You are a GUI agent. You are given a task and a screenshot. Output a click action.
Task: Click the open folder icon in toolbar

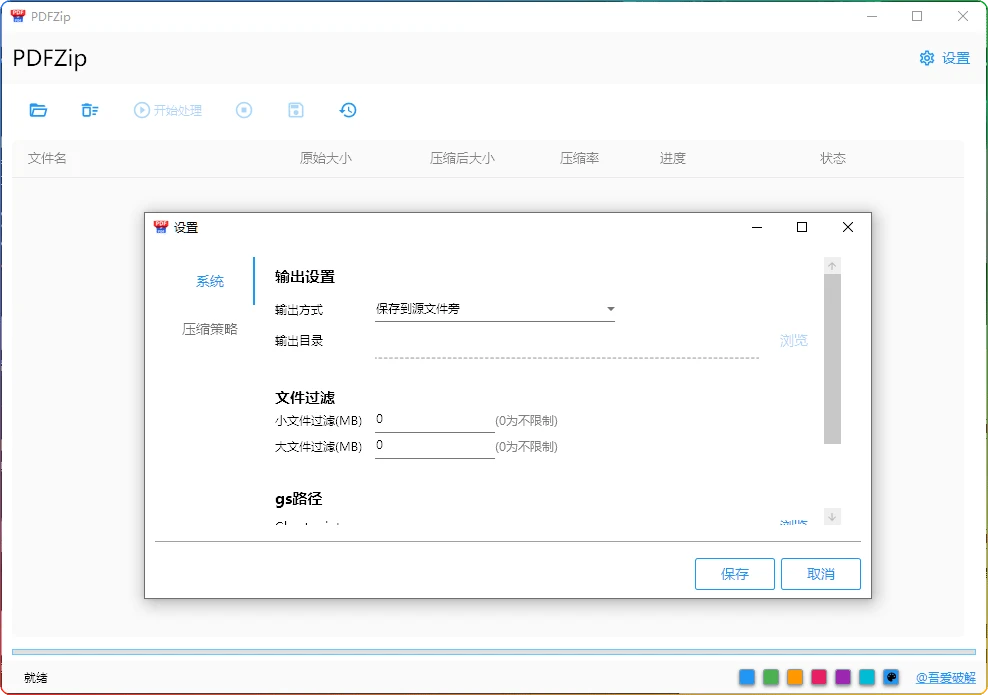click(x=38, y=110)
